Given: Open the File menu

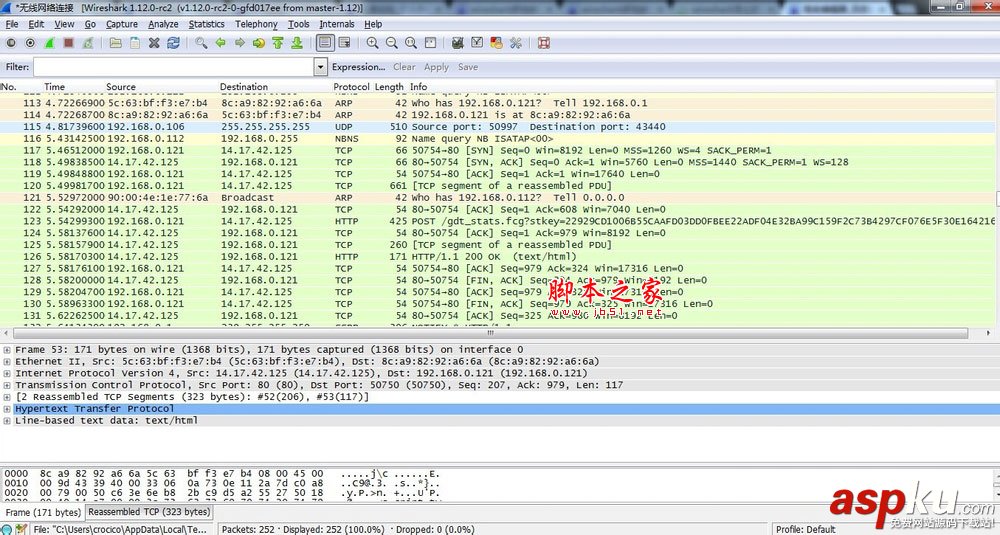Looking at the screenshot, I should click(11, 24).
